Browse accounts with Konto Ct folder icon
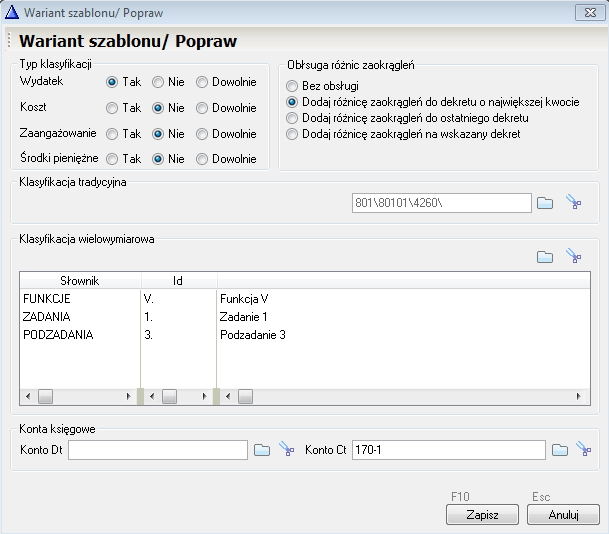Image resolution: width=609 pixels, height=534 pixels. coord(560,450)
